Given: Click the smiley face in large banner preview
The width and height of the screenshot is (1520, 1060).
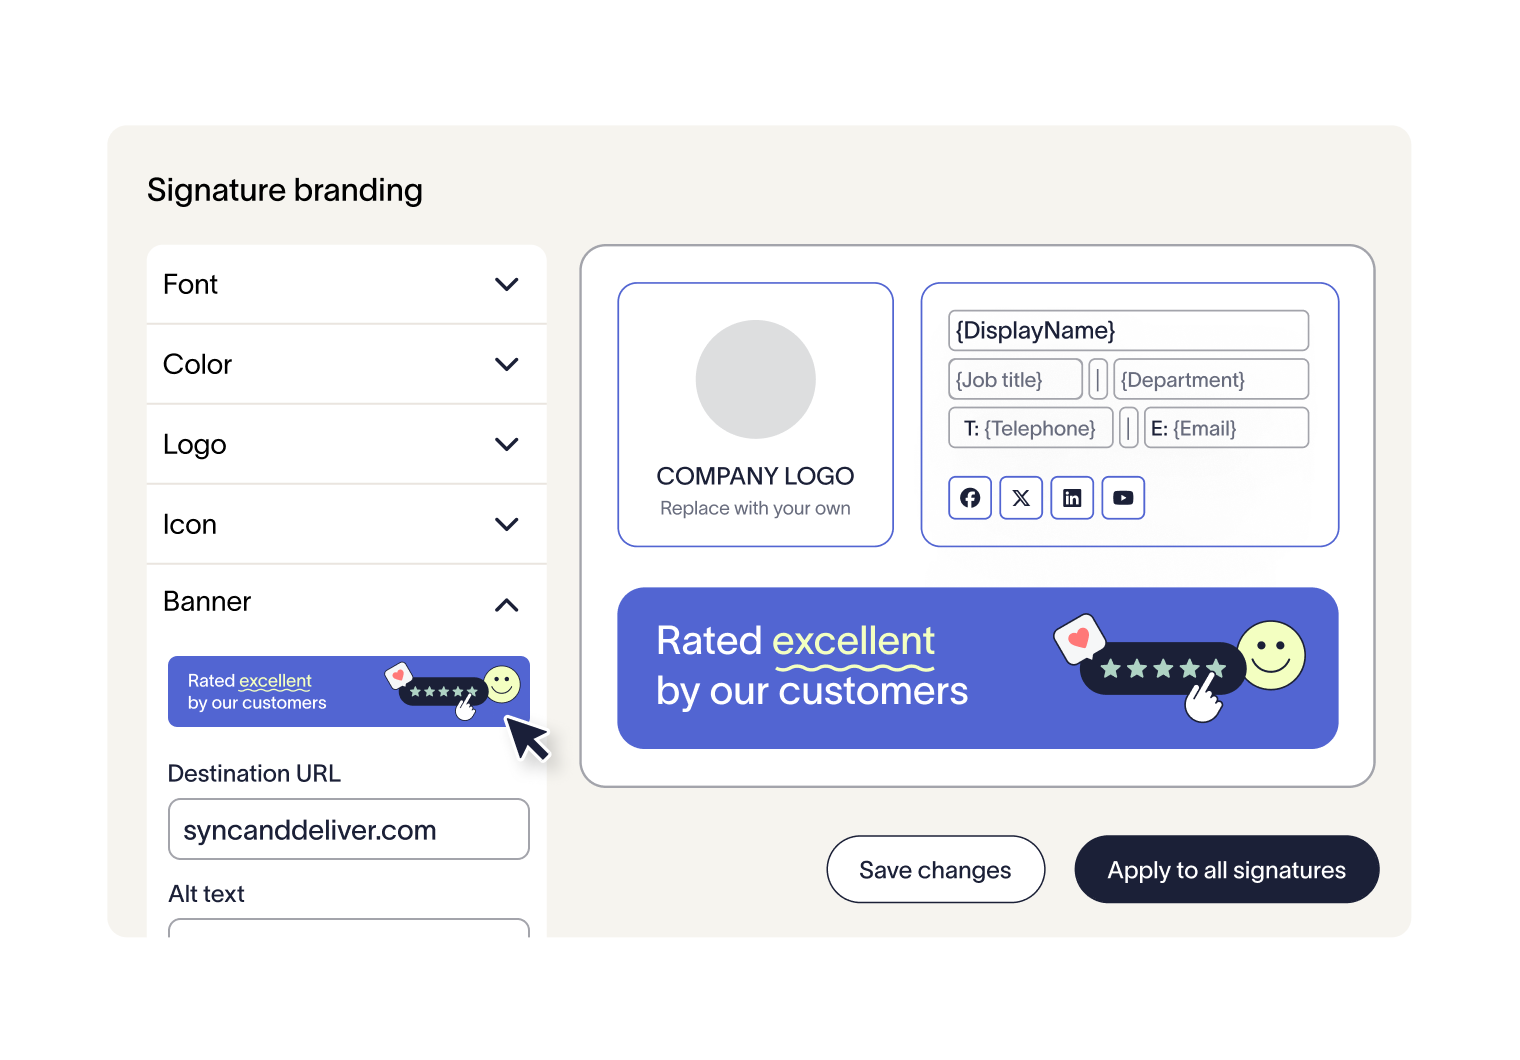Looking at the screenshot, I should pyautogui.click(x=1271, y=655).
